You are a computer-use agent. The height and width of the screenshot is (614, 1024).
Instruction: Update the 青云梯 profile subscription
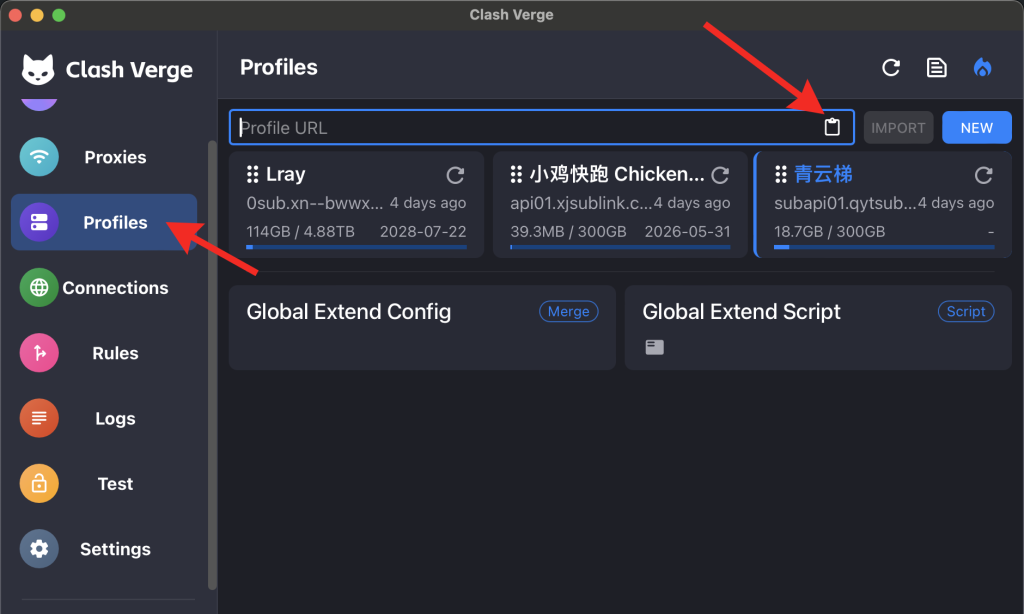[x=982, y=175]
